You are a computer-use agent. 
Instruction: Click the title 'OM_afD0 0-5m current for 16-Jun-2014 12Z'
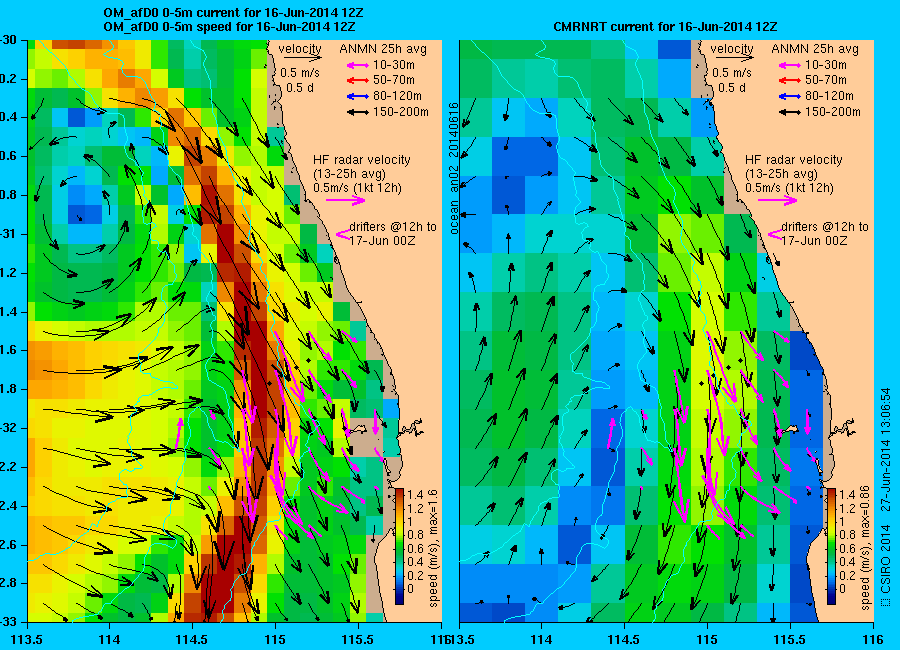point(233,13)
